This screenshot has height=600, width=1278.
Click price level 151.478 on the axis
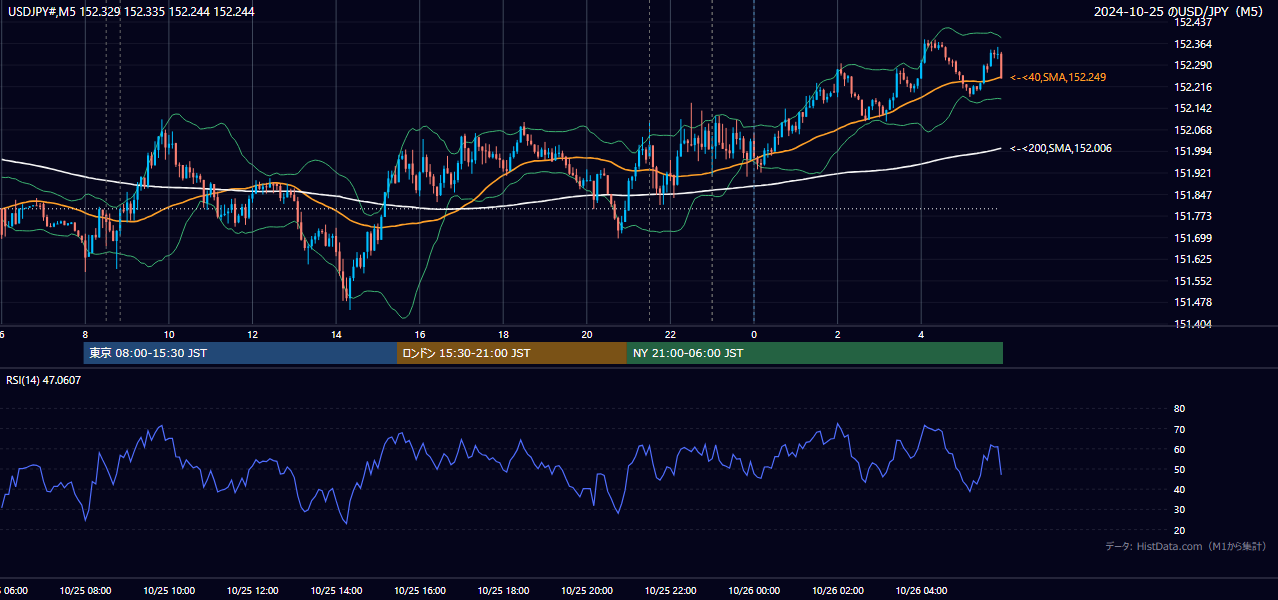tap(1192, 302)
